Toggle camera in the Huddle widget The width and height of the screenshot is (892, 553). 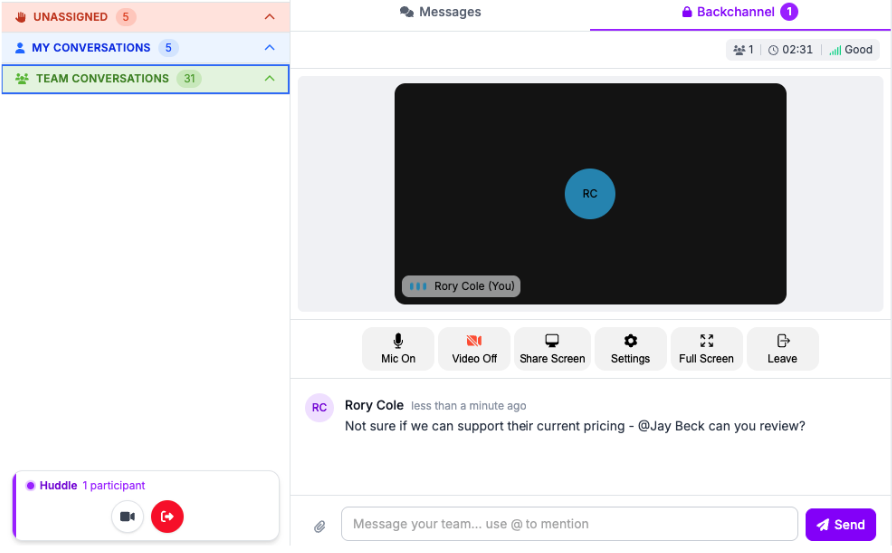[x=127, y=517]
